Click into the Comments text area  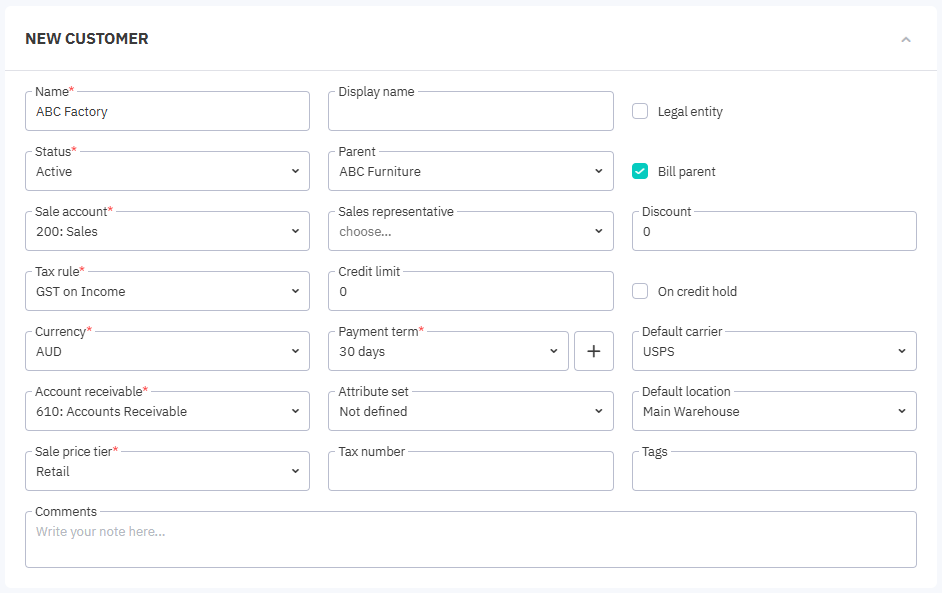tap(470, 541)
